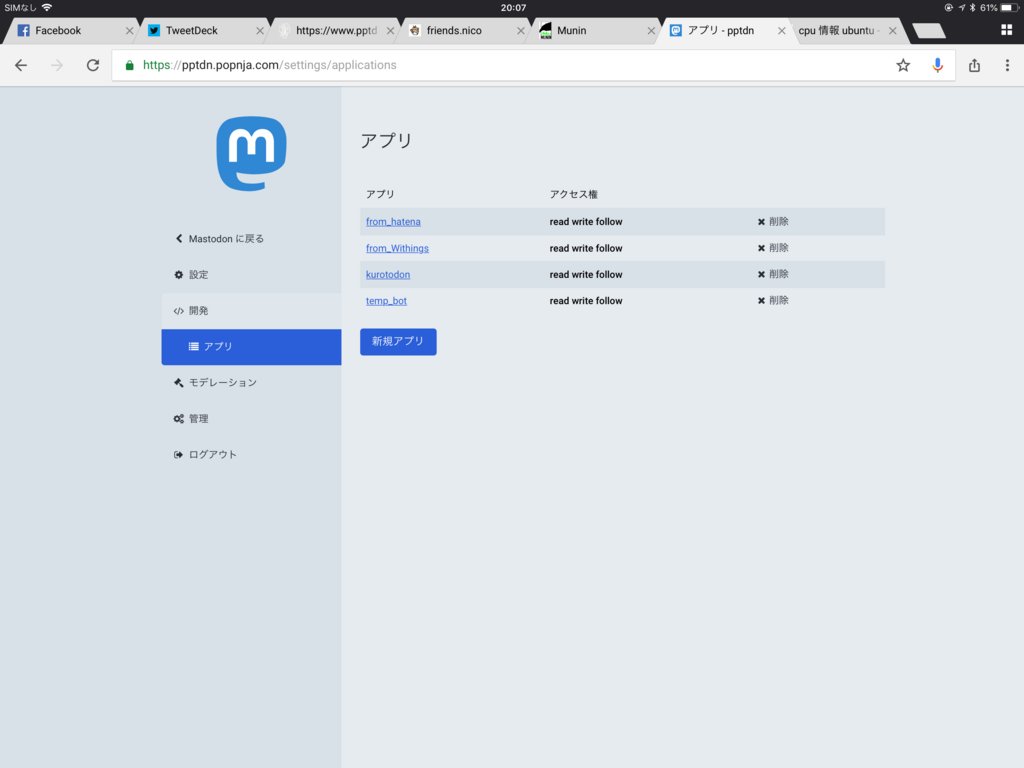This screenshot has height=768, width=1024.
Task: Go back with the browser back arrow
Action: [x=21, y=65]
